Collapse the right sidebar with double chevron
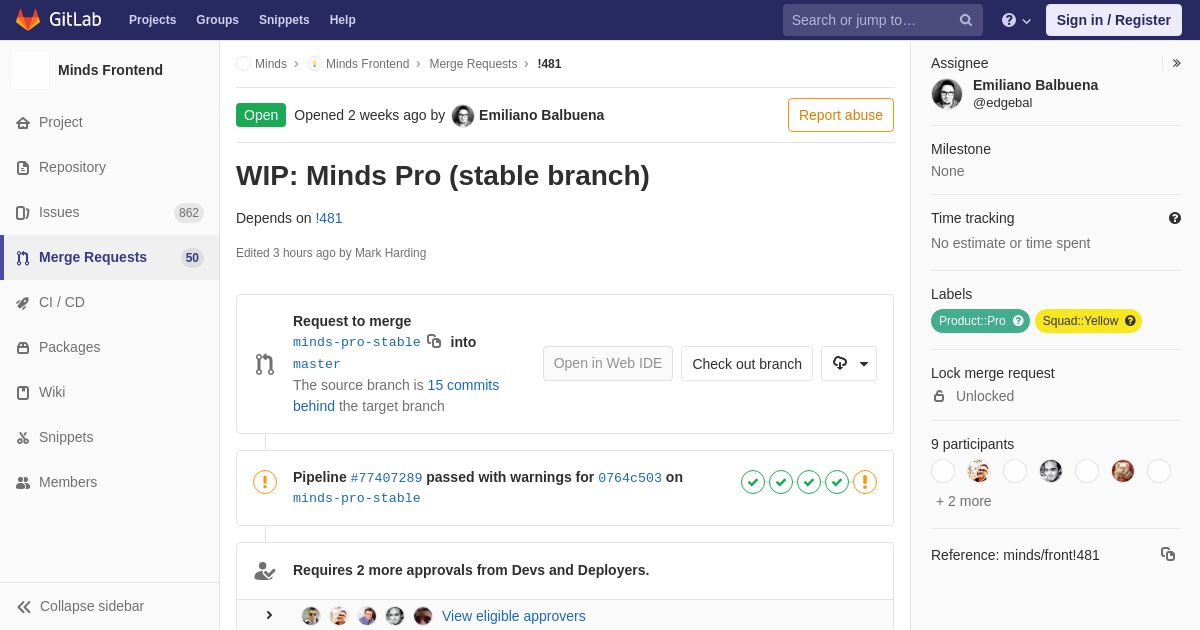The width and height of the screenshot is (1200, 630). tap(1177, 63)
